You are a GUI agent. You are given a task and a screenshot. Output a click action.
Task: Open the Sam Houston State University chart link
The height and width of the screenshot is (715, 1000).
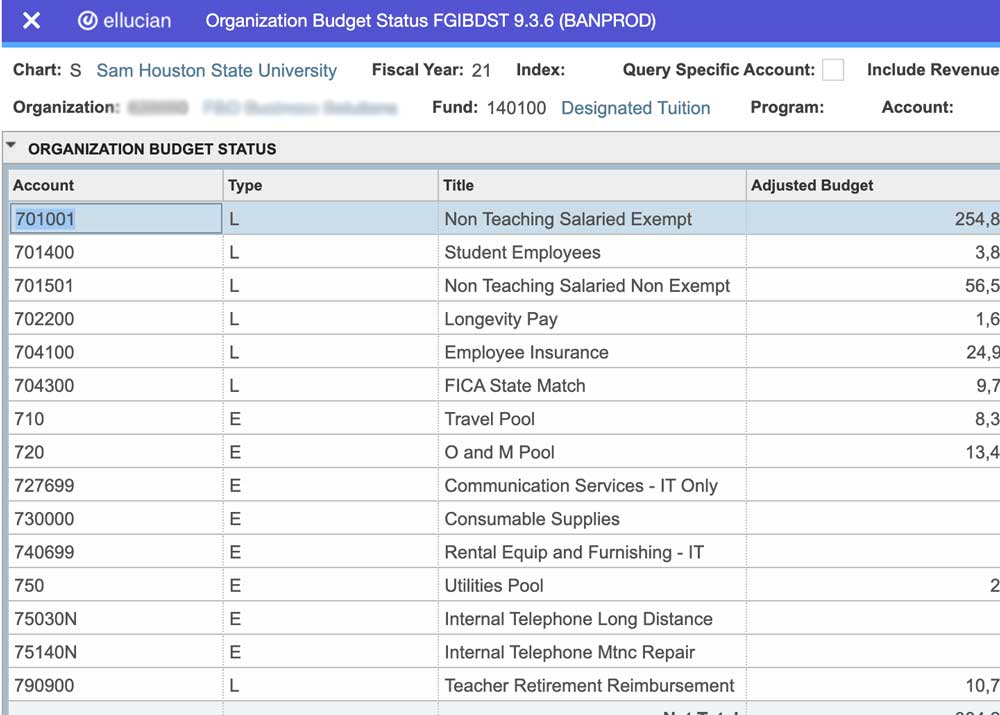coord(215,71)
